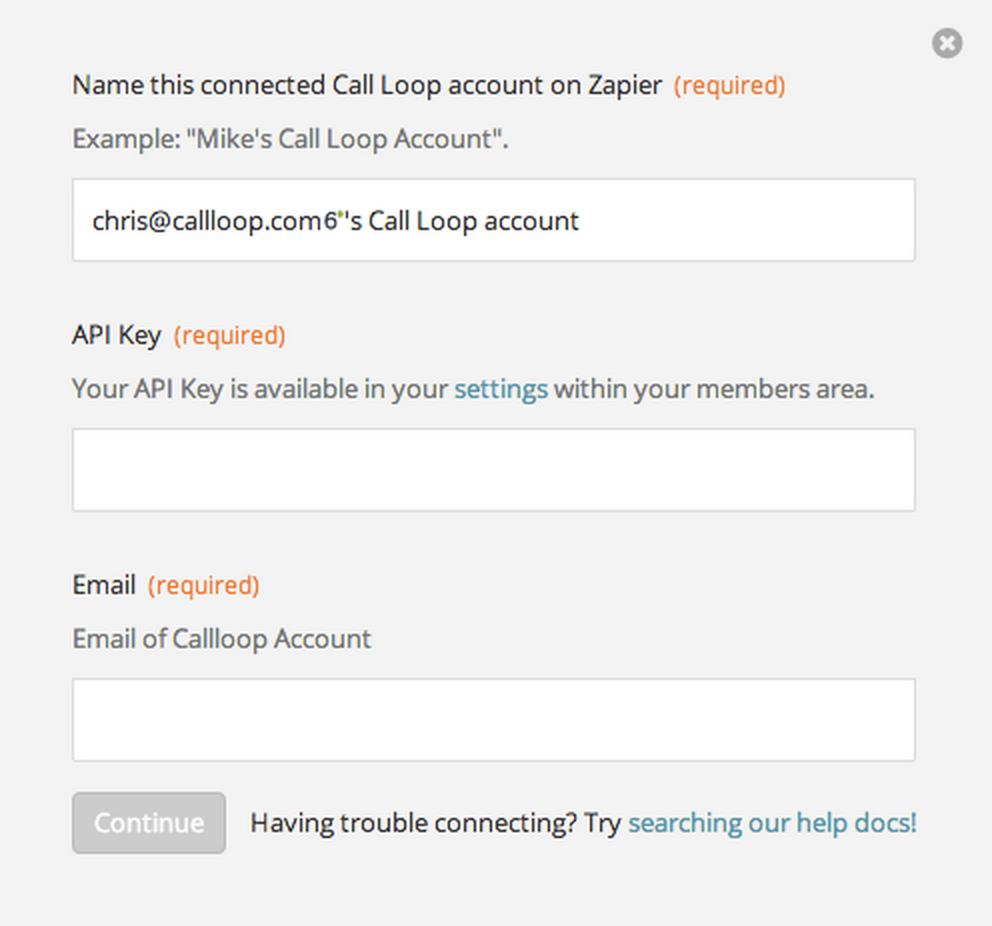Close the Call Loop connection dialog
Screen dimensions: 992x926
coord(947,43)
